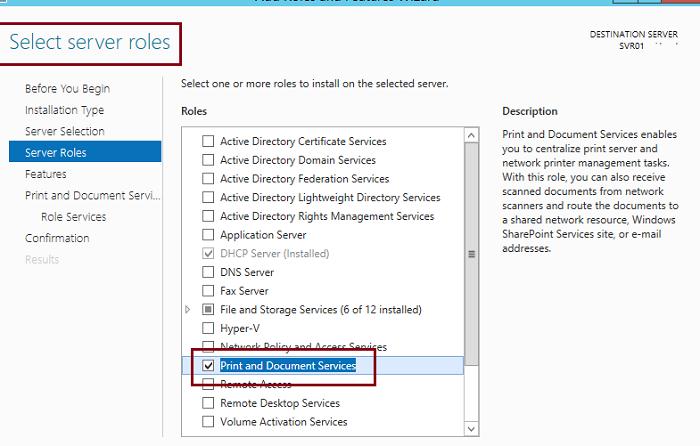Enable Volume Activation Services checkbox
Screen dimensions: 700x446
(x=208, y=422)
